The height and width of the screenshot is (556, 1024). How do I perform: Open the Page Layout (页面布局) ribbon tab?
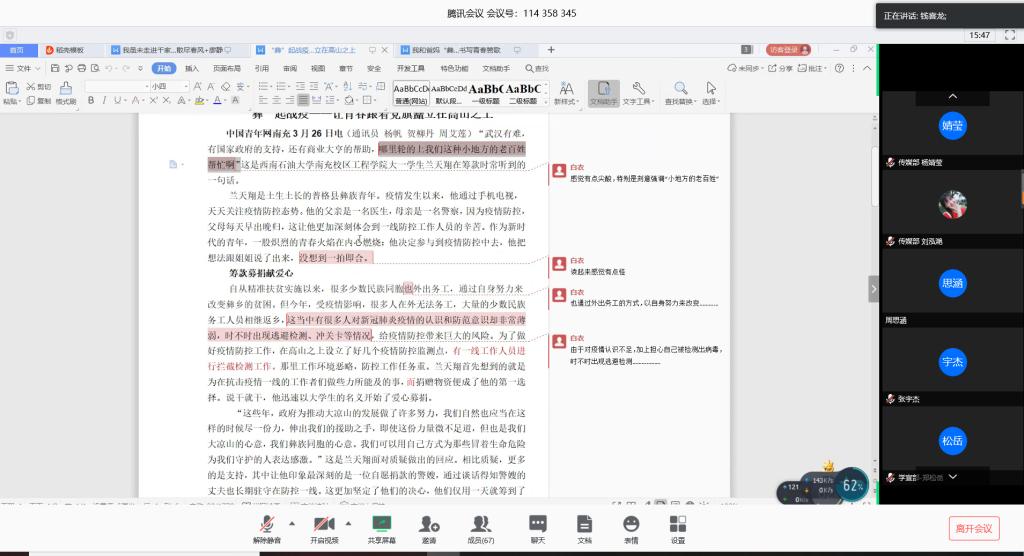point(227,68)
